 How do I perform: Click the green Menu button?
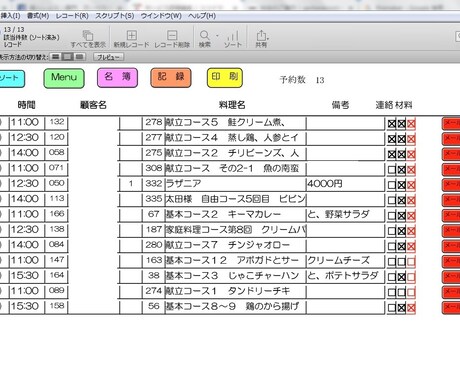(64, 78)
